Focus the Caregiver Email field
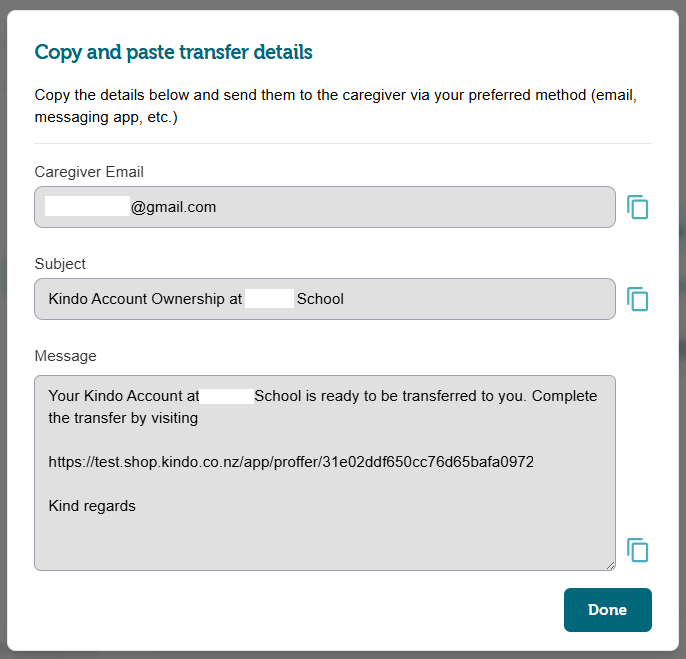The width and height of the screenshot is (686, 659). pos(400,207)
